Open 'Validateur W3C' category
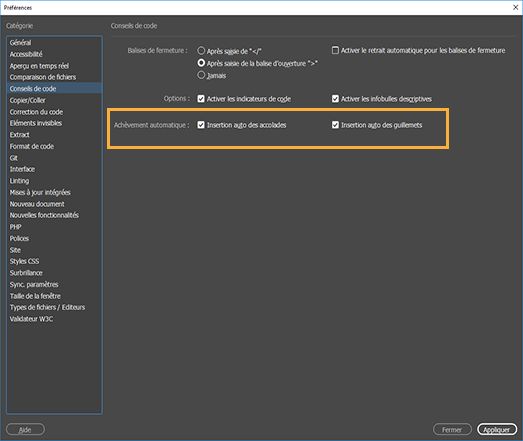 pos(54,319)
